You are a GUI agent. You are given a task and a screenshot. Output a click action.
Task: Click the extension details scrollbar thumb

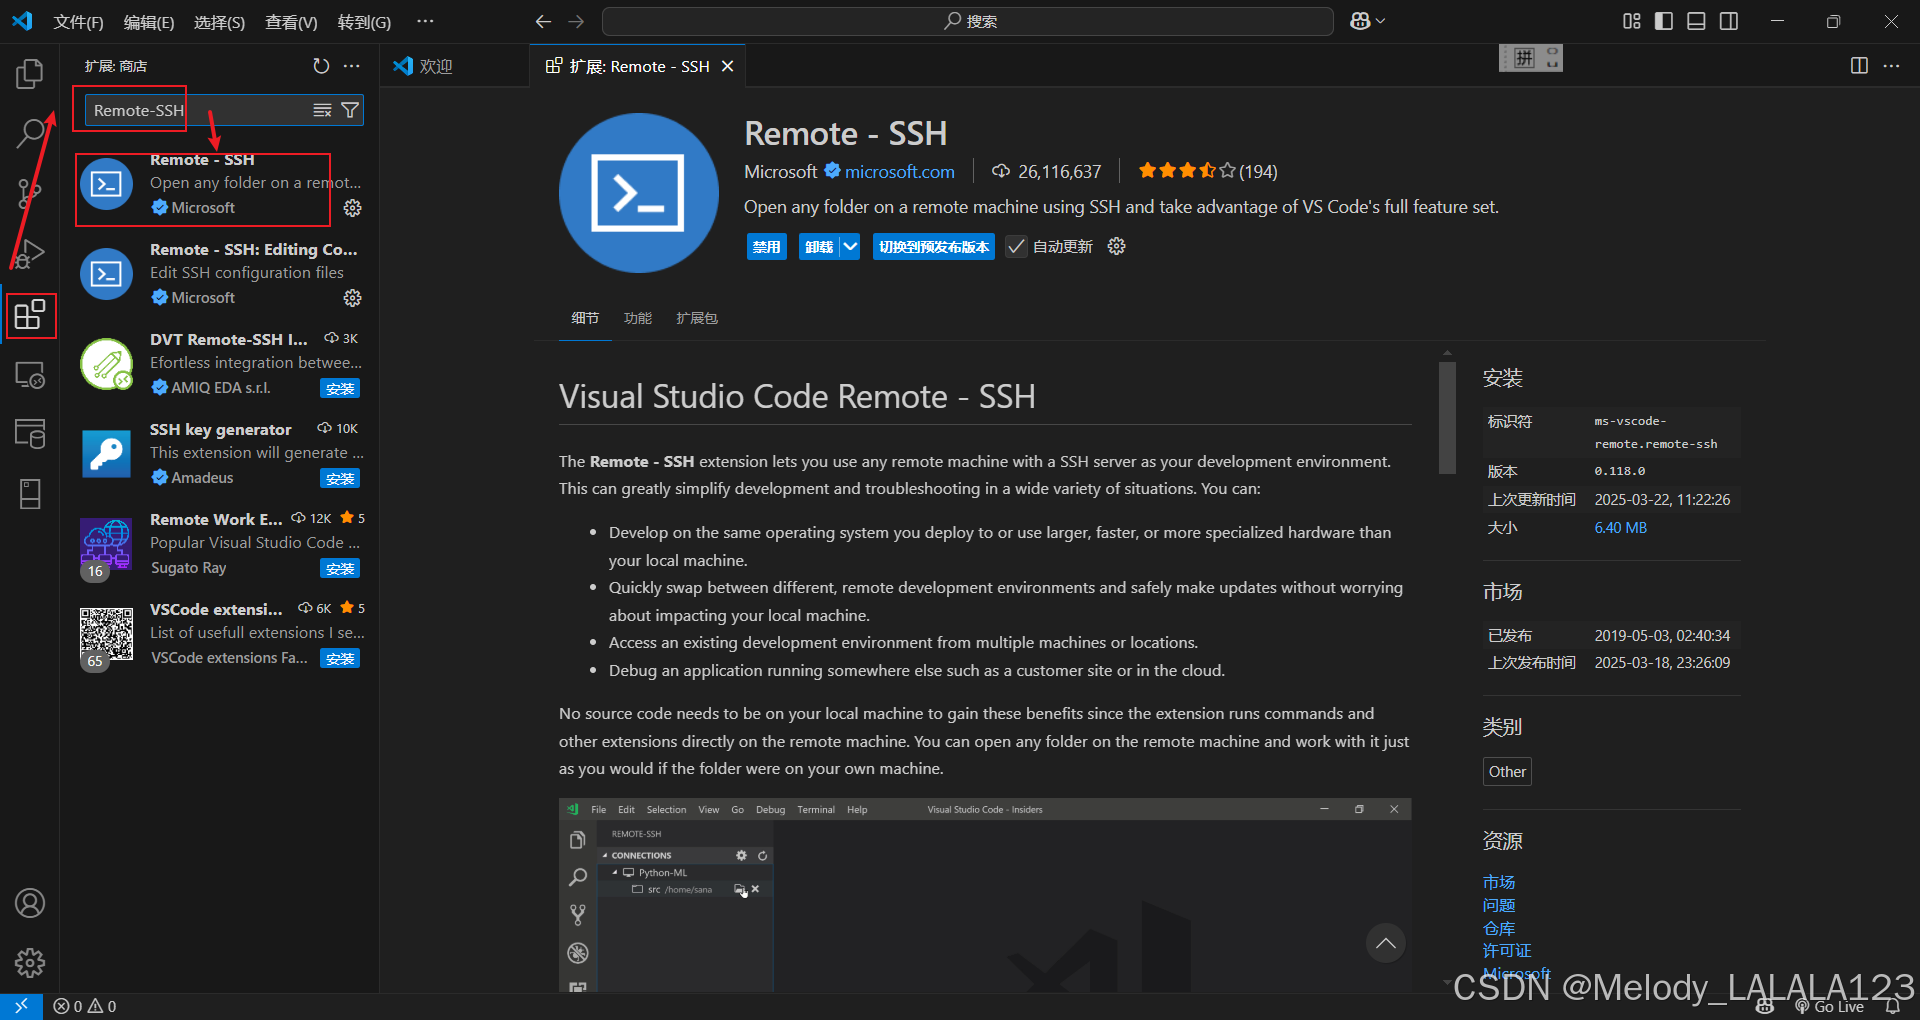1447,418
